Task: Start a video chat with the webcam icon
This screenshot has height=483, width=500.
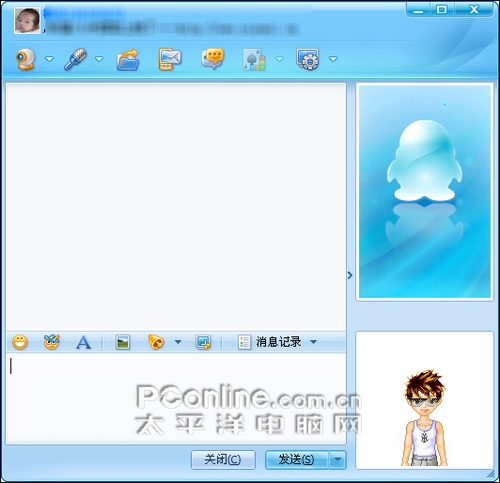Action: coord(26,59)
